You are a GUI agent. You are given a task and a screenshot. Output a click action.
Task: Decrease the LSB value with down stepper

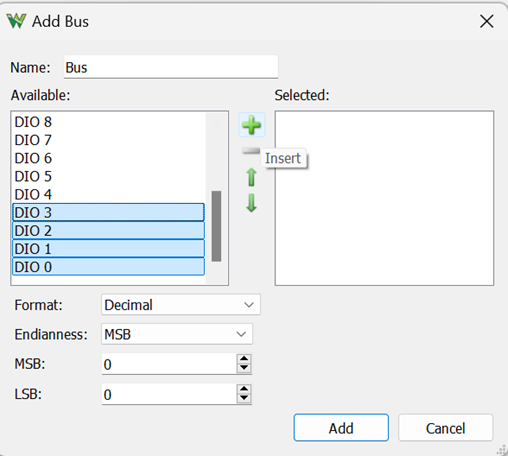click(x=244, y=398)
